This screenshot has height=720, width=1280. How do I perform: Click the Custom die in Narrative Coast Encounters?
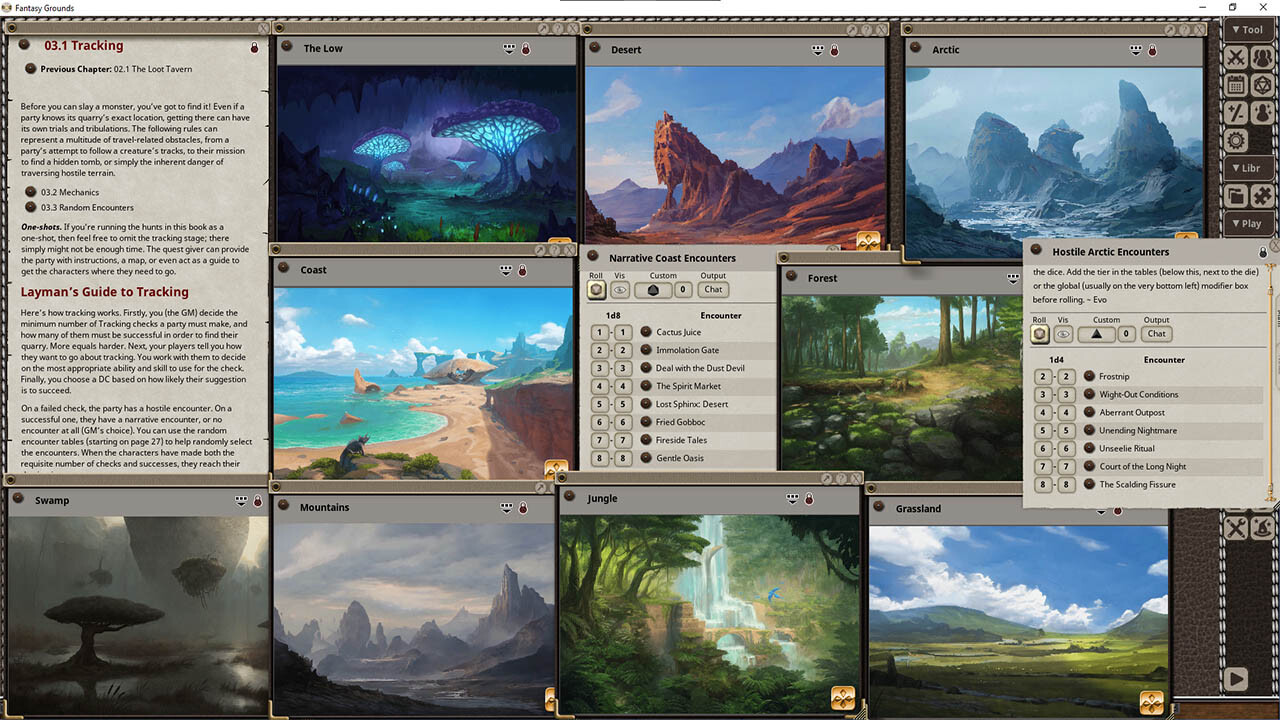[x=653, y=290]
